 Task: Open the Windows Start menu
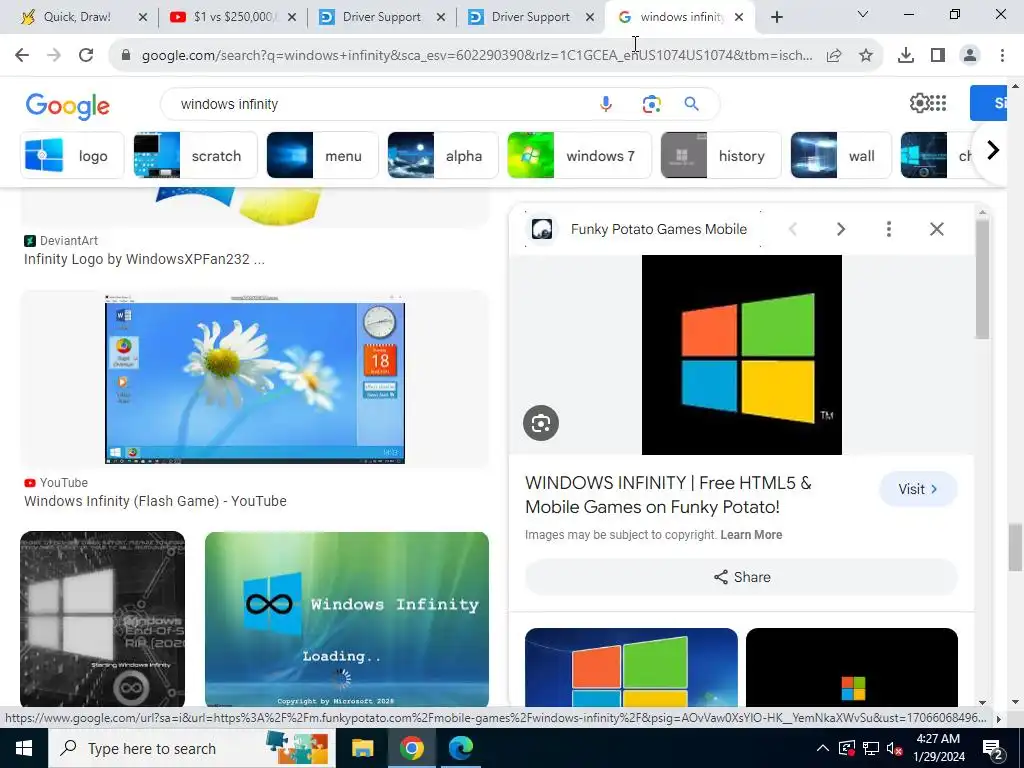tap(24, 748)
